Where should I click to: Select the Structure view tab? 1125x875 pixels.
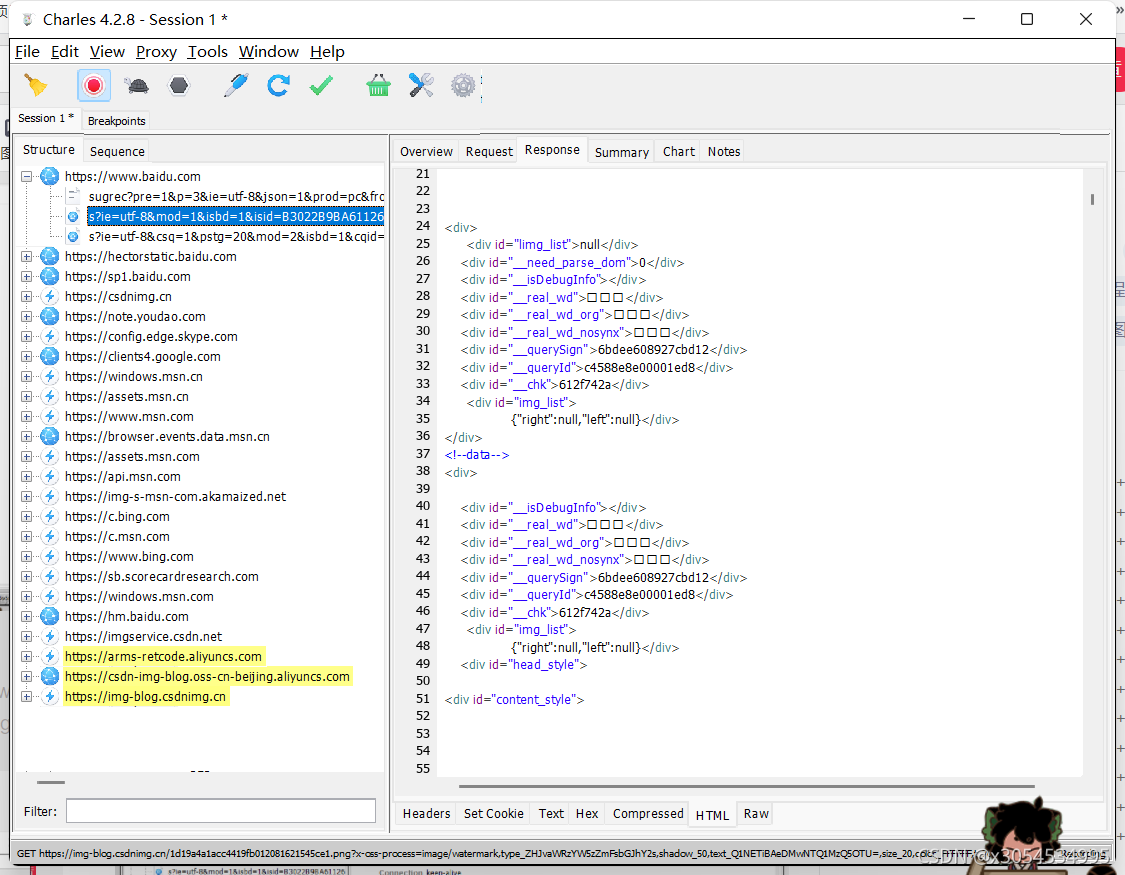49,150
